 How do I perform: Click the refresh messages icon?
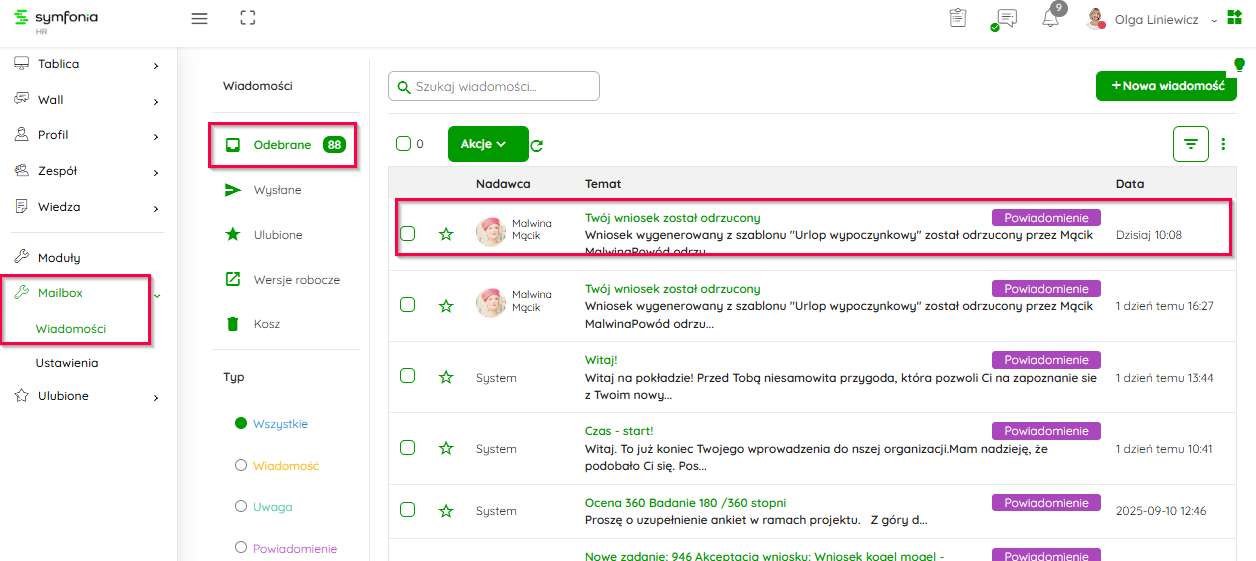pyautogui.click(x=537, y=146)
